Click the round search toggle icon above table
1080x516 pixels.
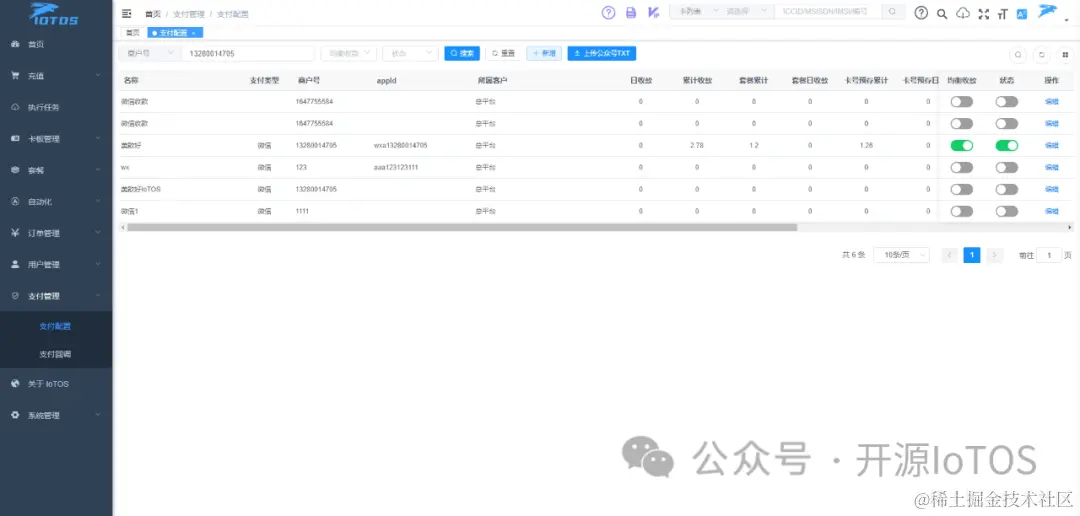(x=1017, y=54)
